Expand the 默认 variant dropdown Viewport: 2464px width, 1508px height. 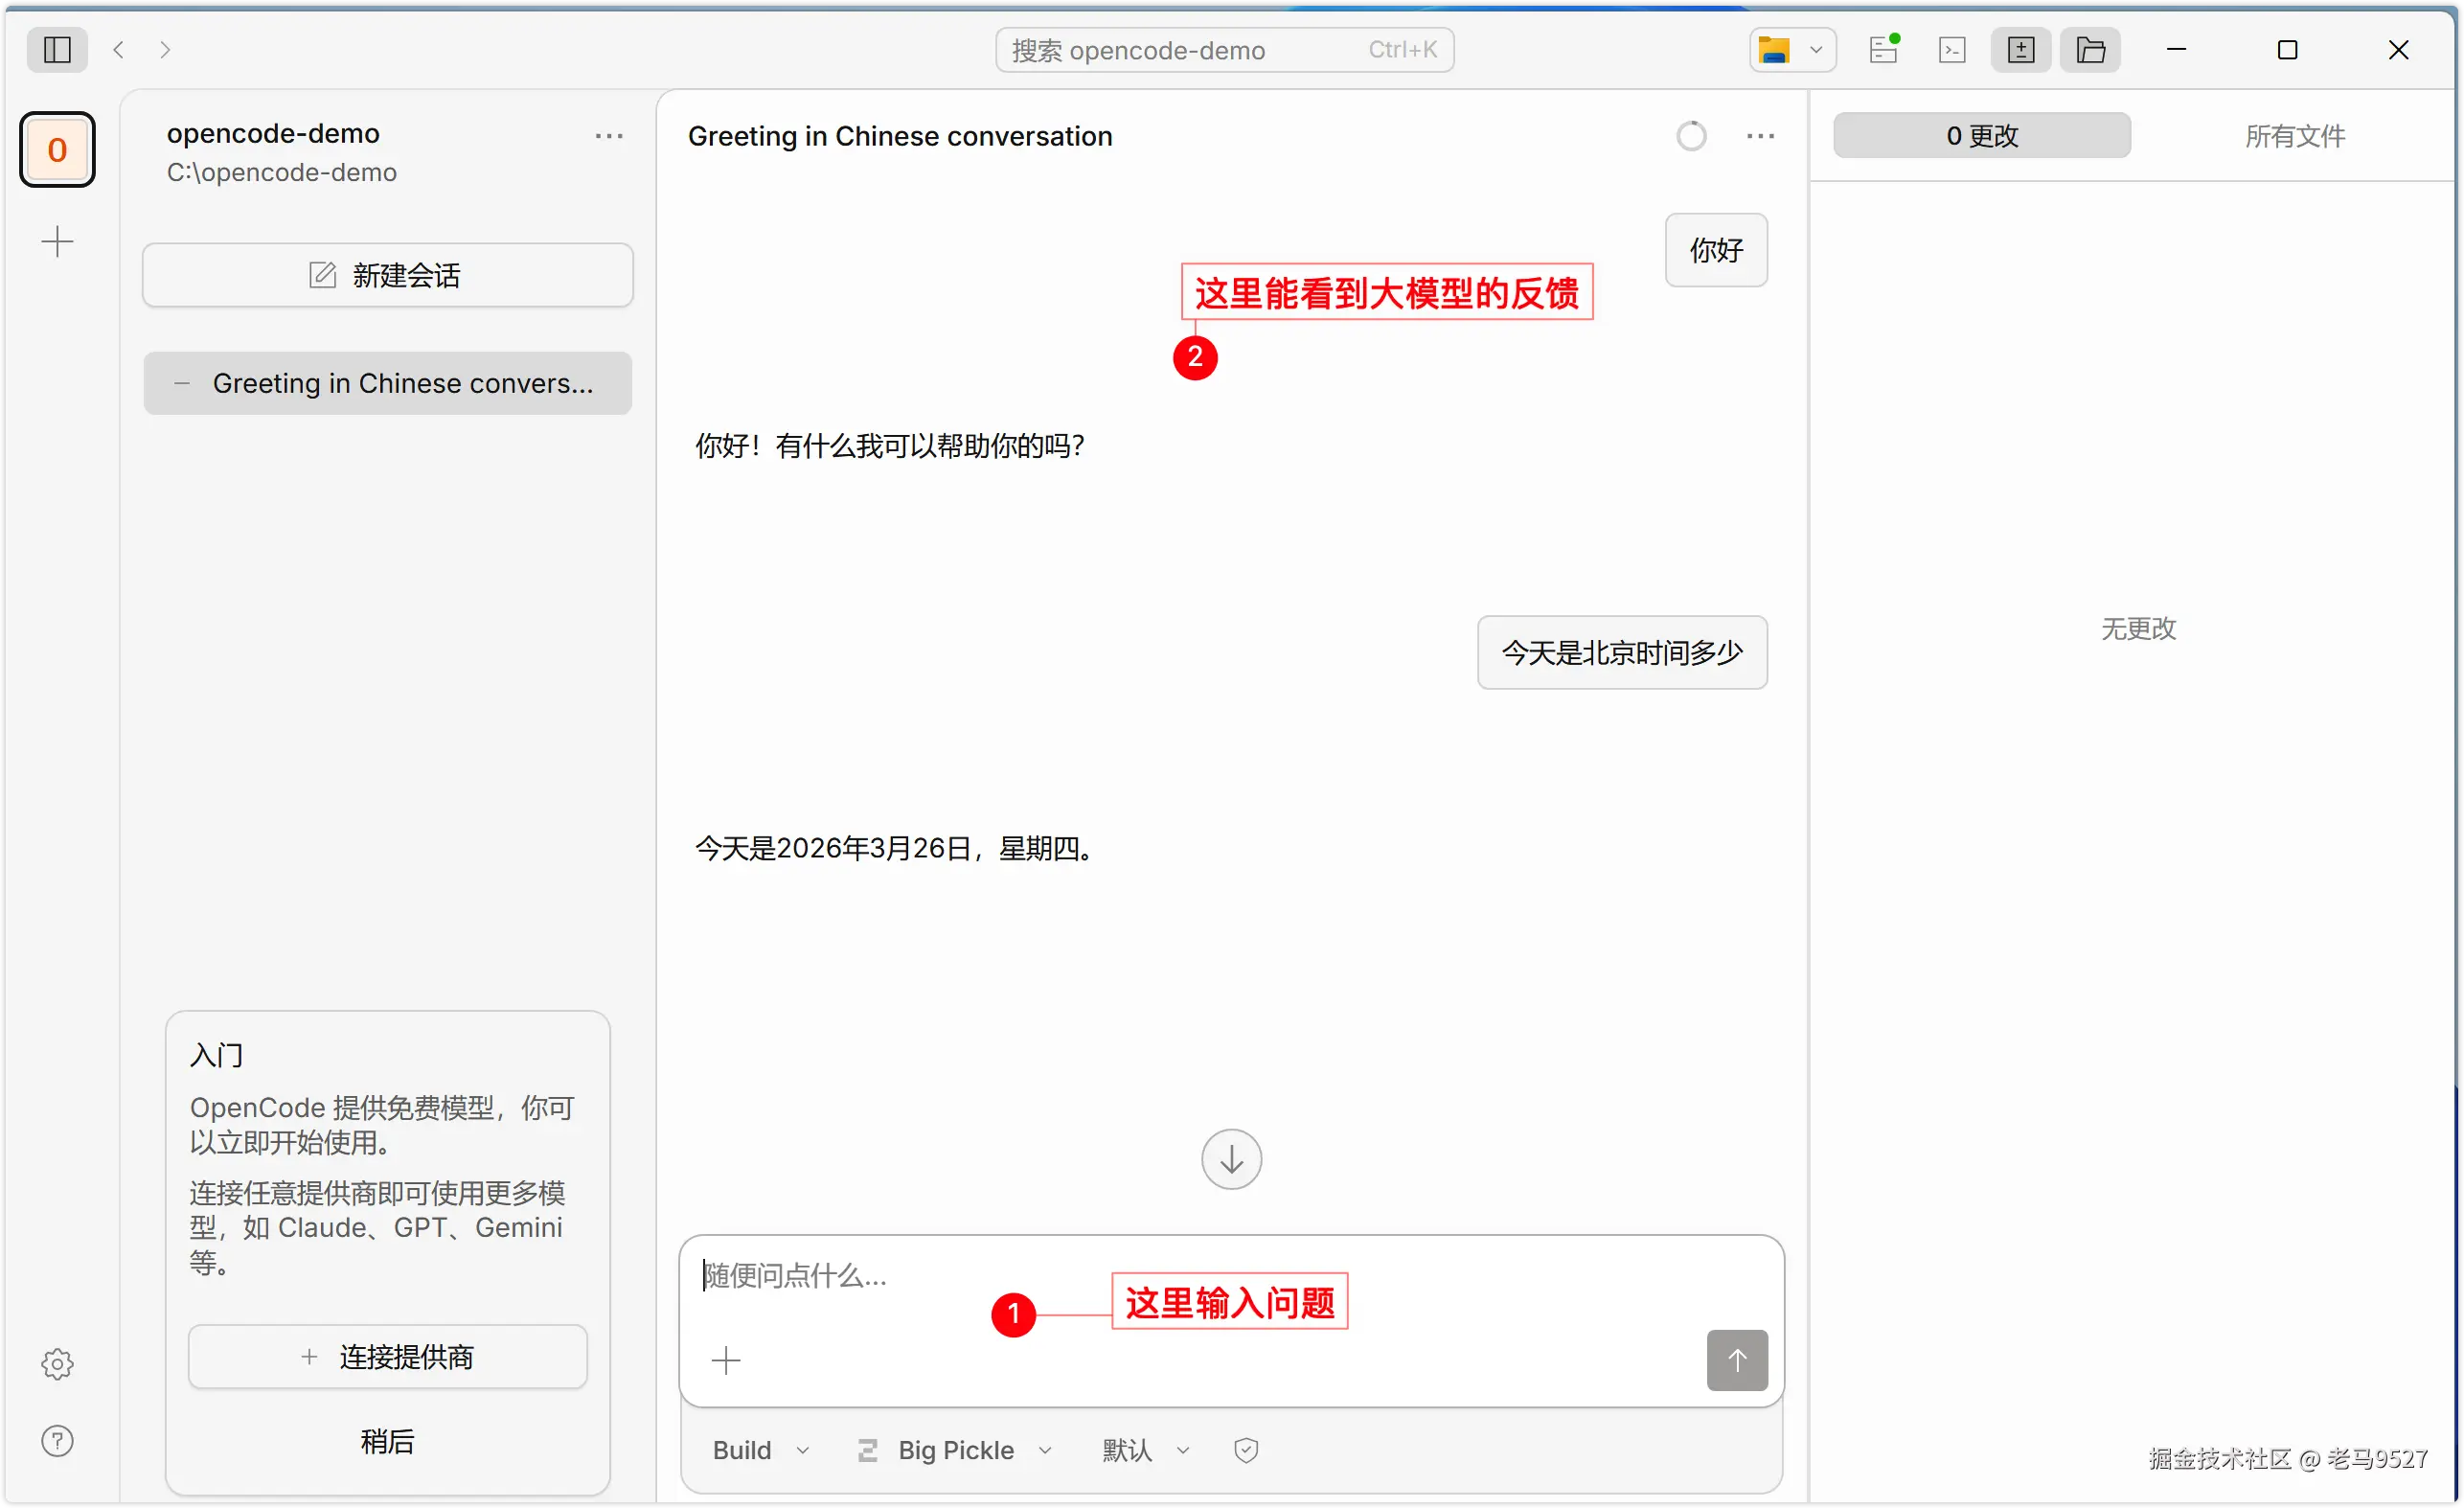(1145, 1449)
